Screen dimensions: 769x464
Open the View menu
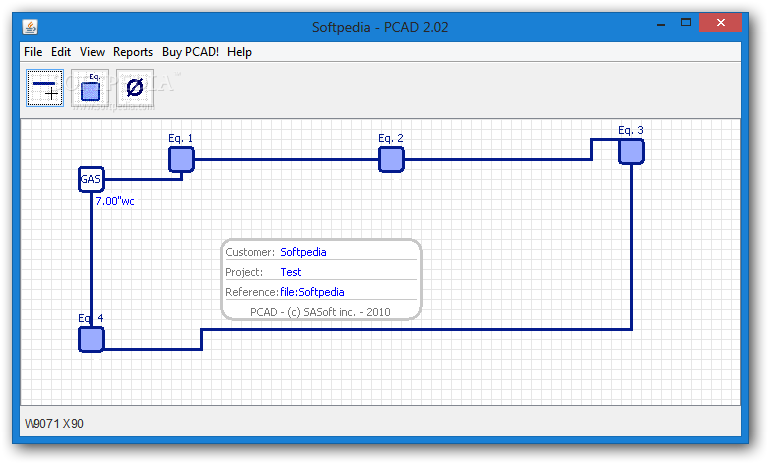(92, 52)
